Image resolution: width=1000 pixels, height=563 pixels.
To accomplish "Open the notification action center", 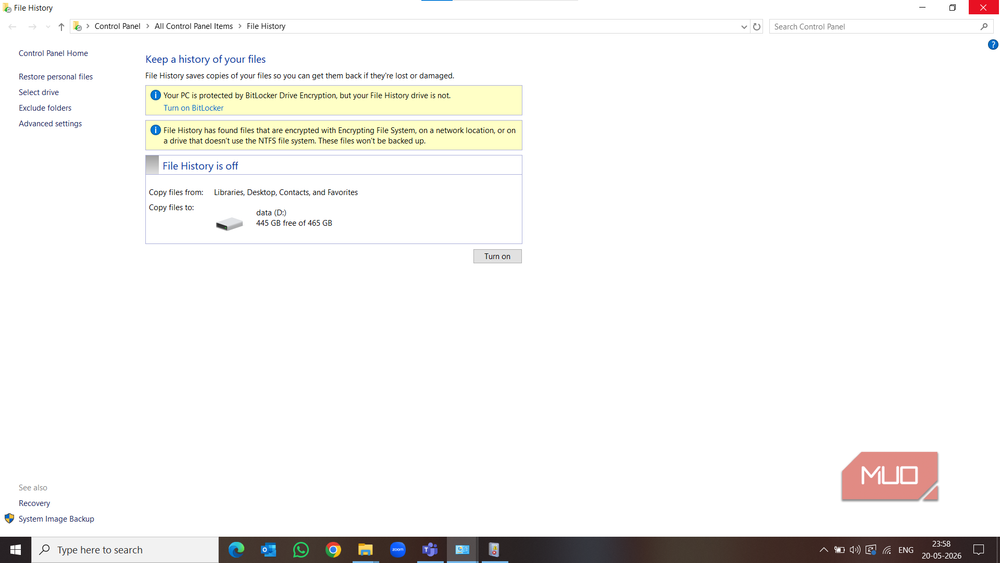I will 979,550.
